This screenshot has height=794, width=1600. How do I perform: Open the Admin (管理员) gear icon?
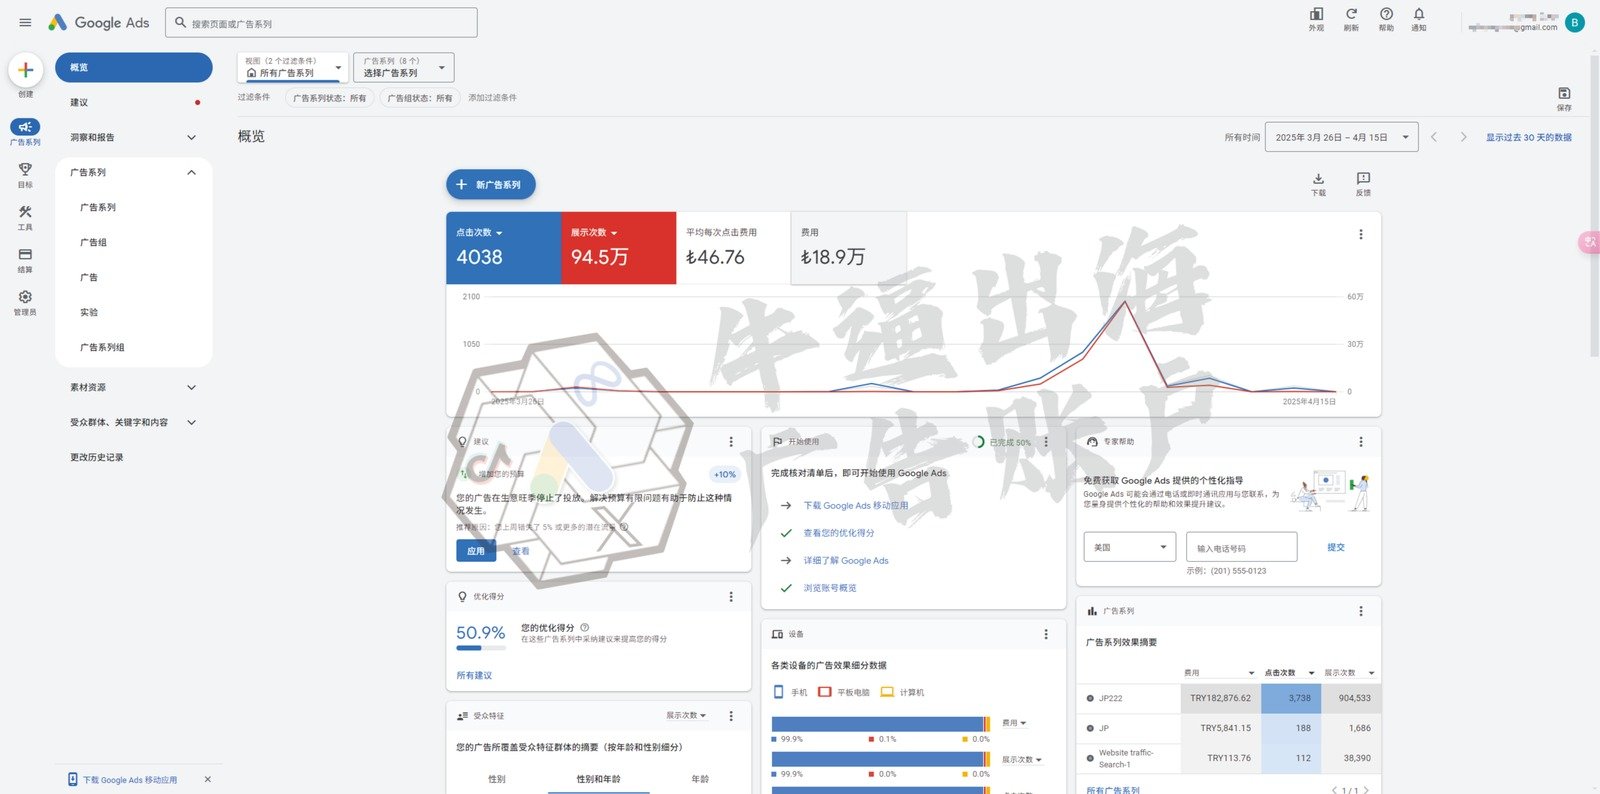(25, 301)
